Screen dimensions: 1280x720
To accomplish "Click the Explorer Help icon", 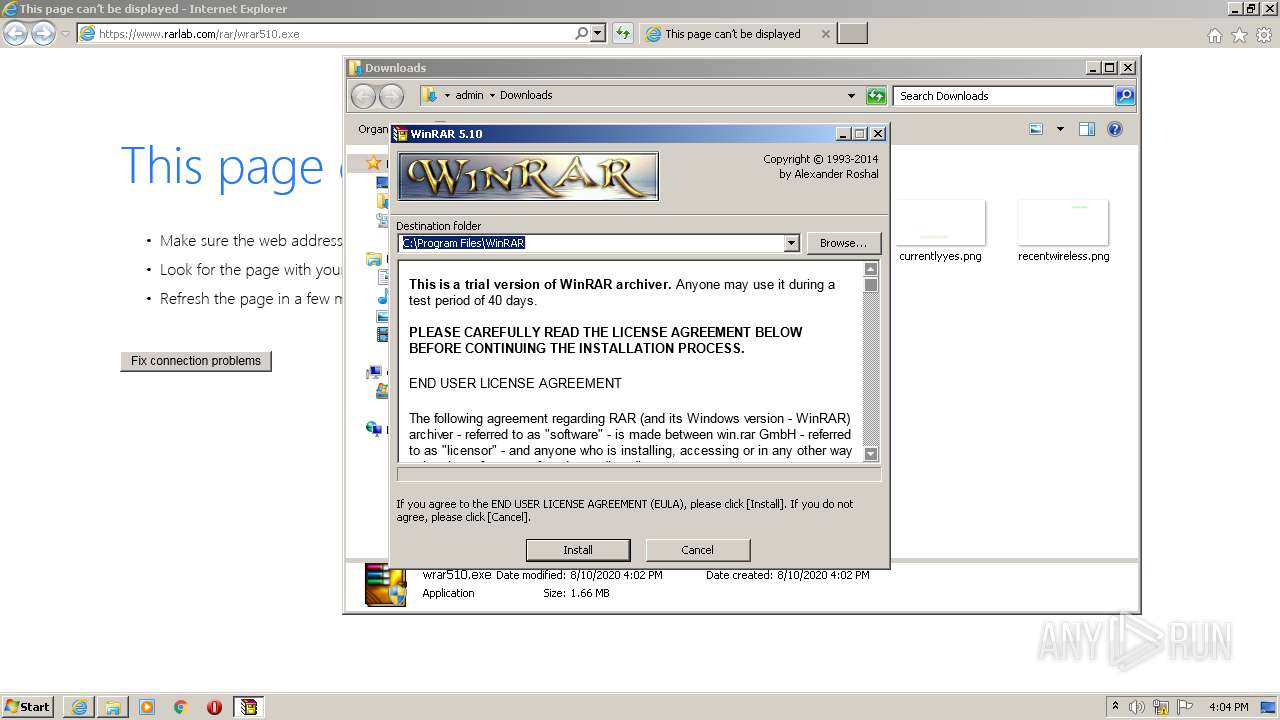I will pos(1115,129).
